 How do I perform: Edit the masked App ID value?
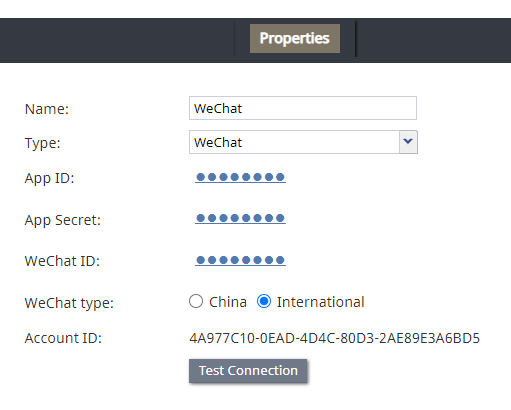pos(240,177)
